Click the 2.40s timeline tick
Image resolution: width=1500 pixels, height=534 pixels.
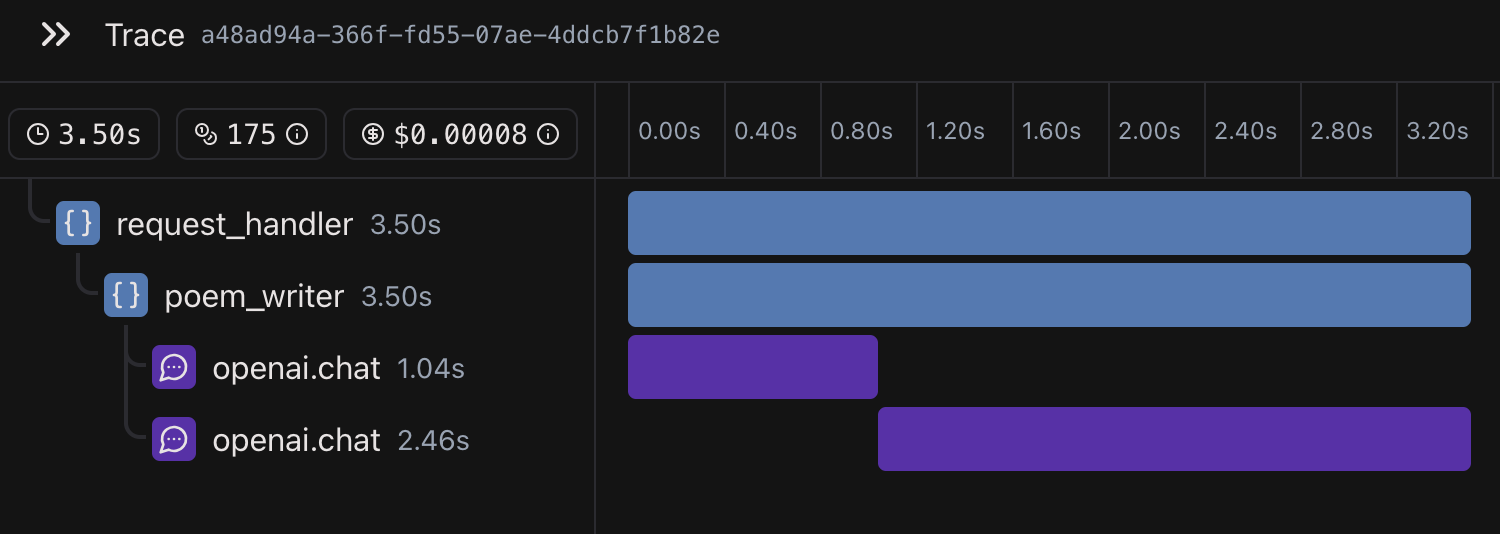tap(1245, 131)
